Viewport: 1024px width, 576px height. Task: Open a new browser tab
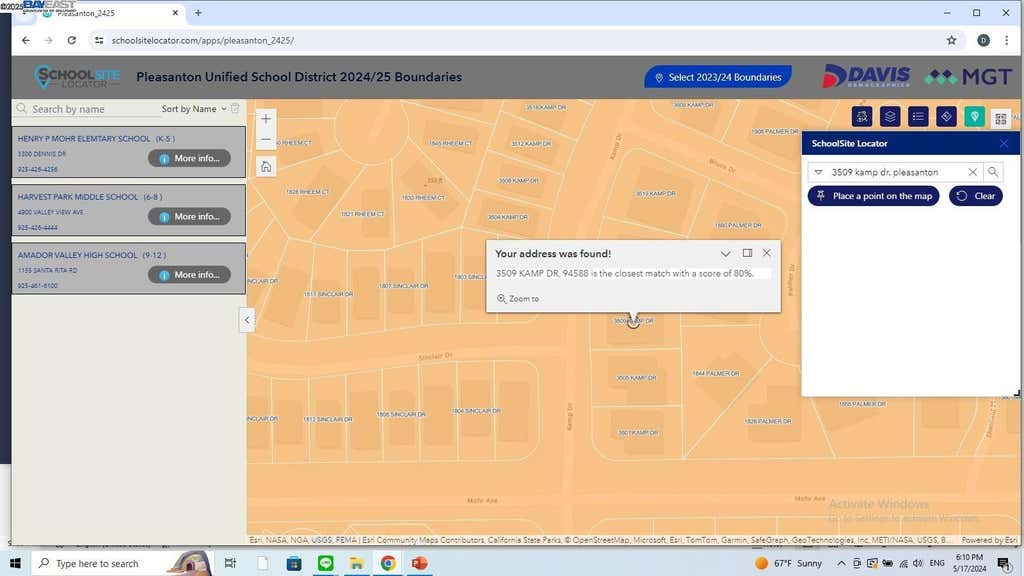pos(198,12)
